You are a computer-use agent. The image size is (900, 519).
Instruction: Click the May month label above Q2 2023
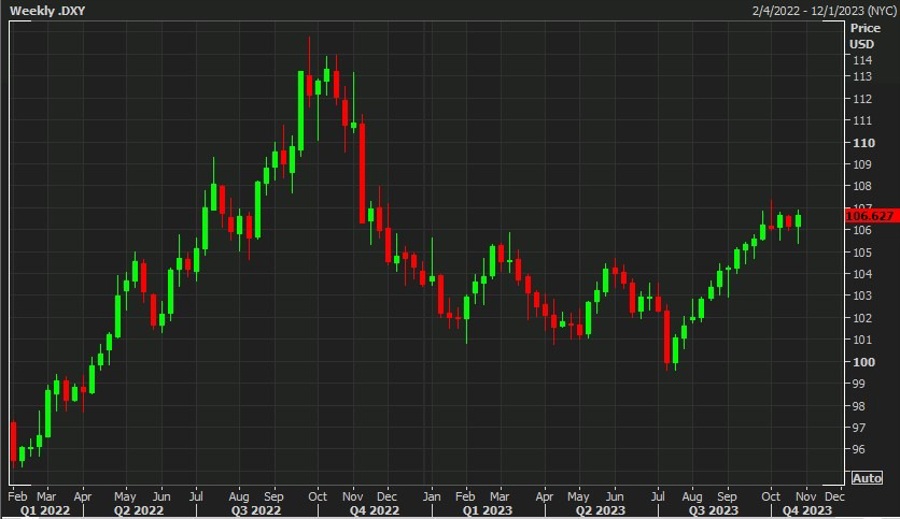(x=579, y=497)
